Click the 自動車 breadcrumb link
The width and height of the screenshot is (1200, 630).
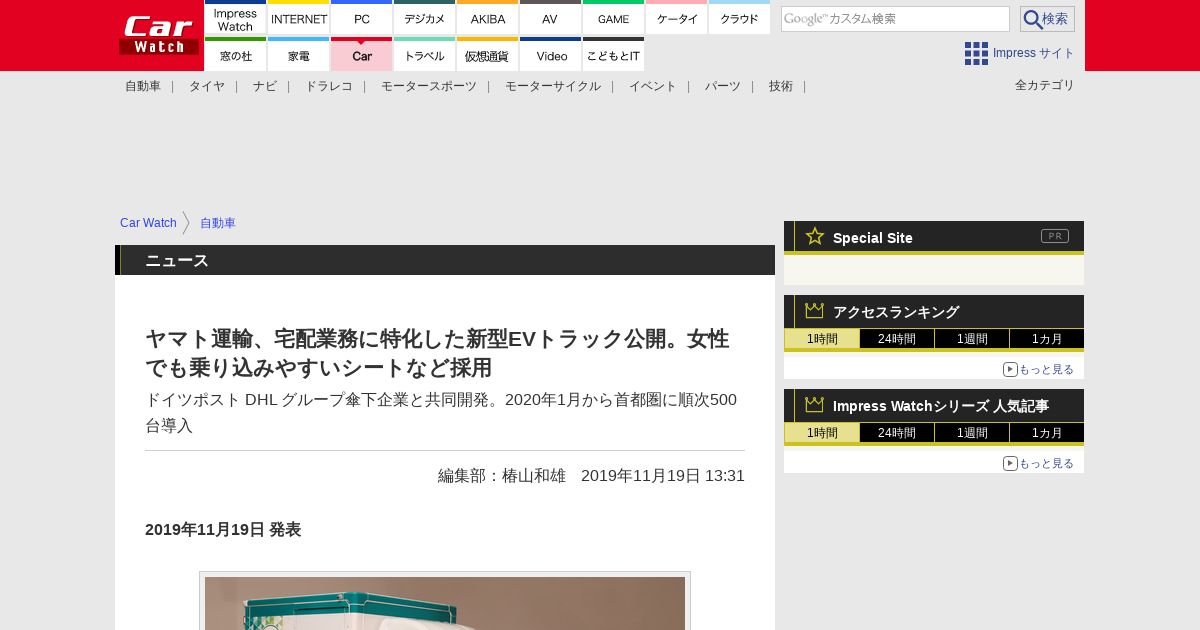[218, 223]
